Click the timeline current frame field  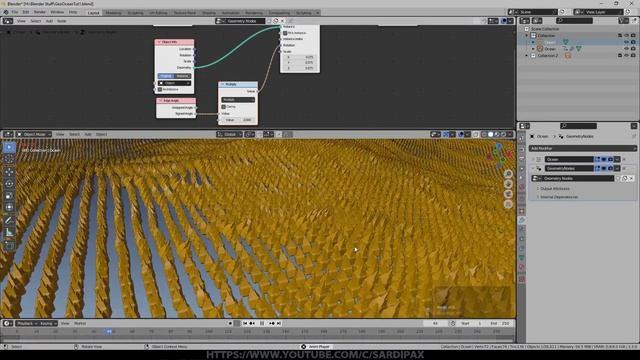point(436,323)
